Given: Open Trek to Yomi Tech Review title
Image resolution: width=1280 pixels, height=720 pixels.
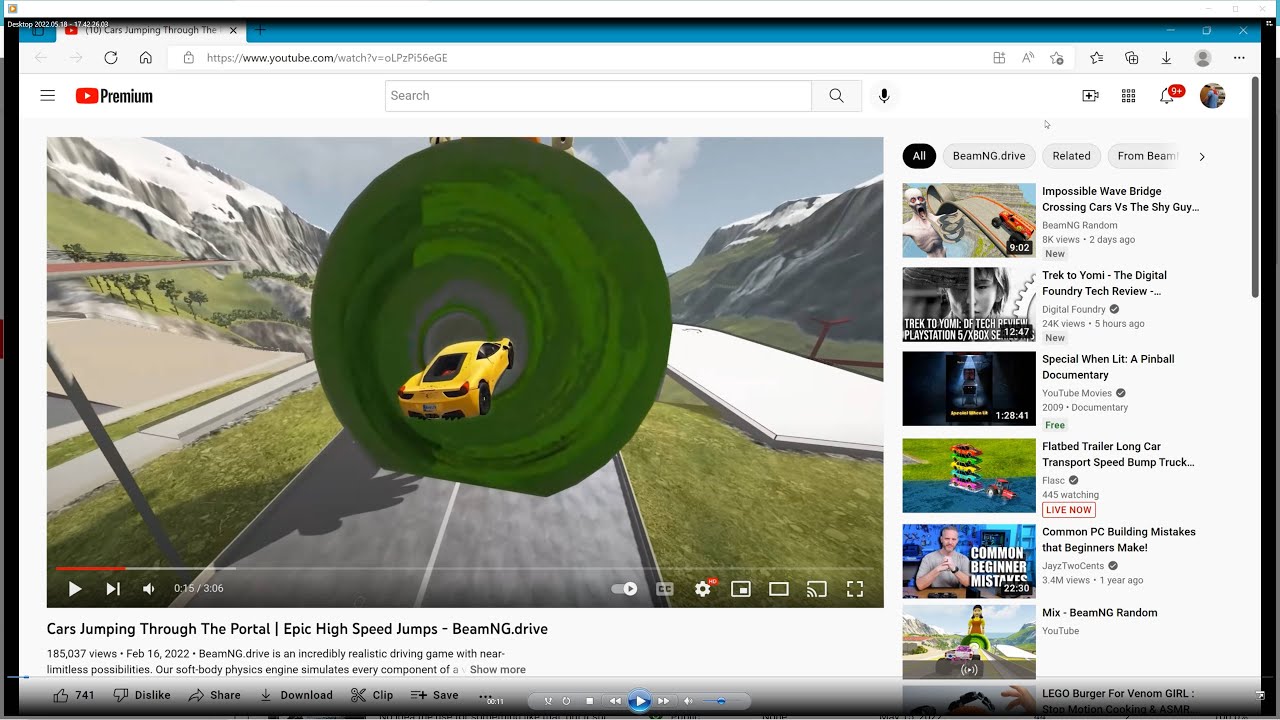Looking at the screenshot, I should coord(1104,283).
